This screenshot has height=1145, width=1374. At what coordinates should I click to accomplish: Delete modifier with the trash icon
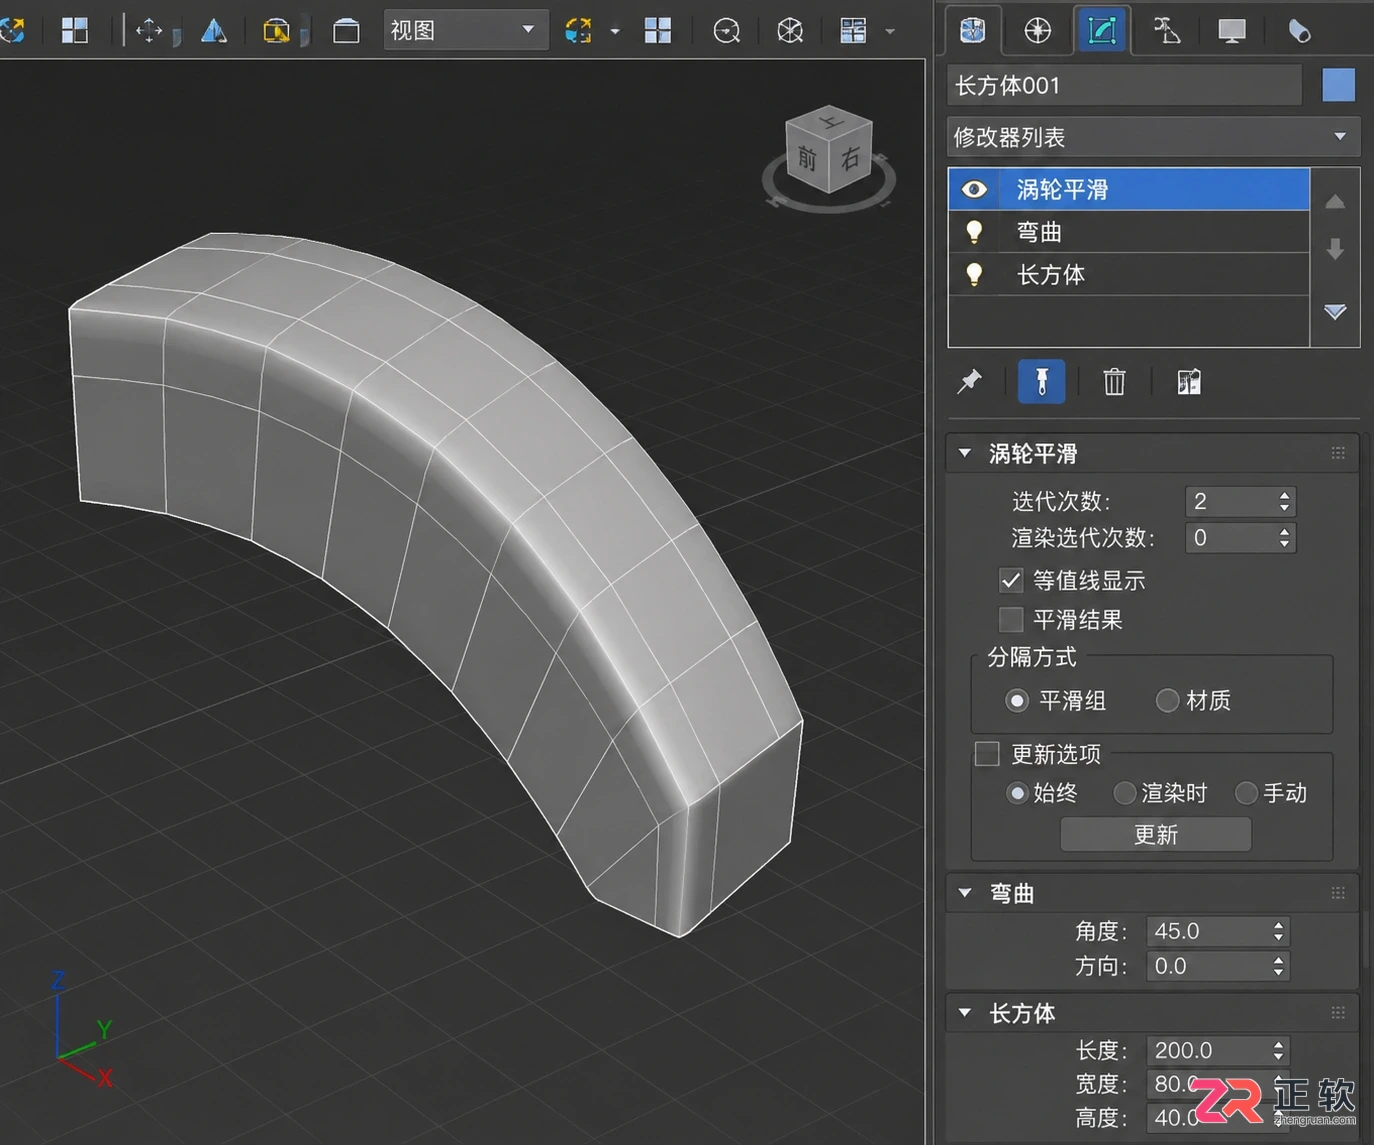(x=1114, y=381)
